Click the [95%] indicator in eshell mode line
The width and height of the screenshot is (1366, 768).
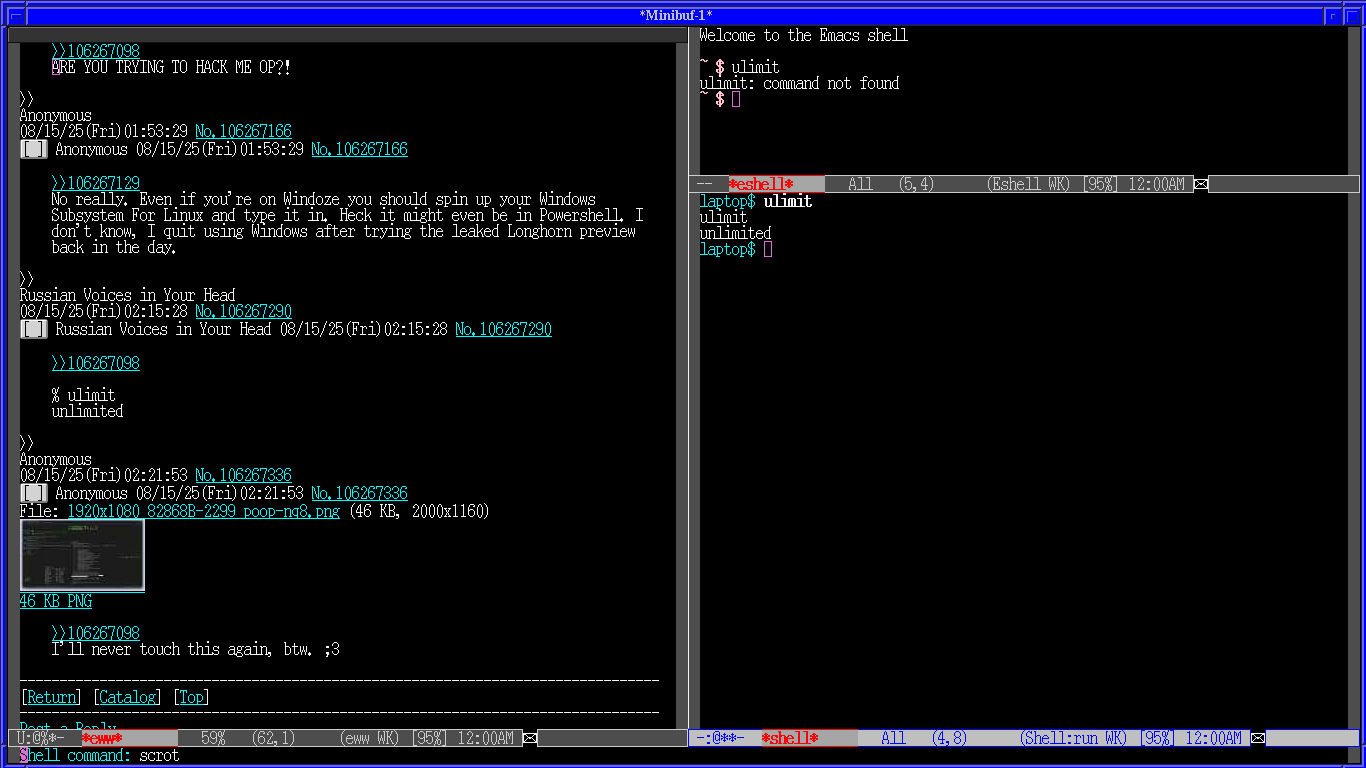(x=1101, y=184)
